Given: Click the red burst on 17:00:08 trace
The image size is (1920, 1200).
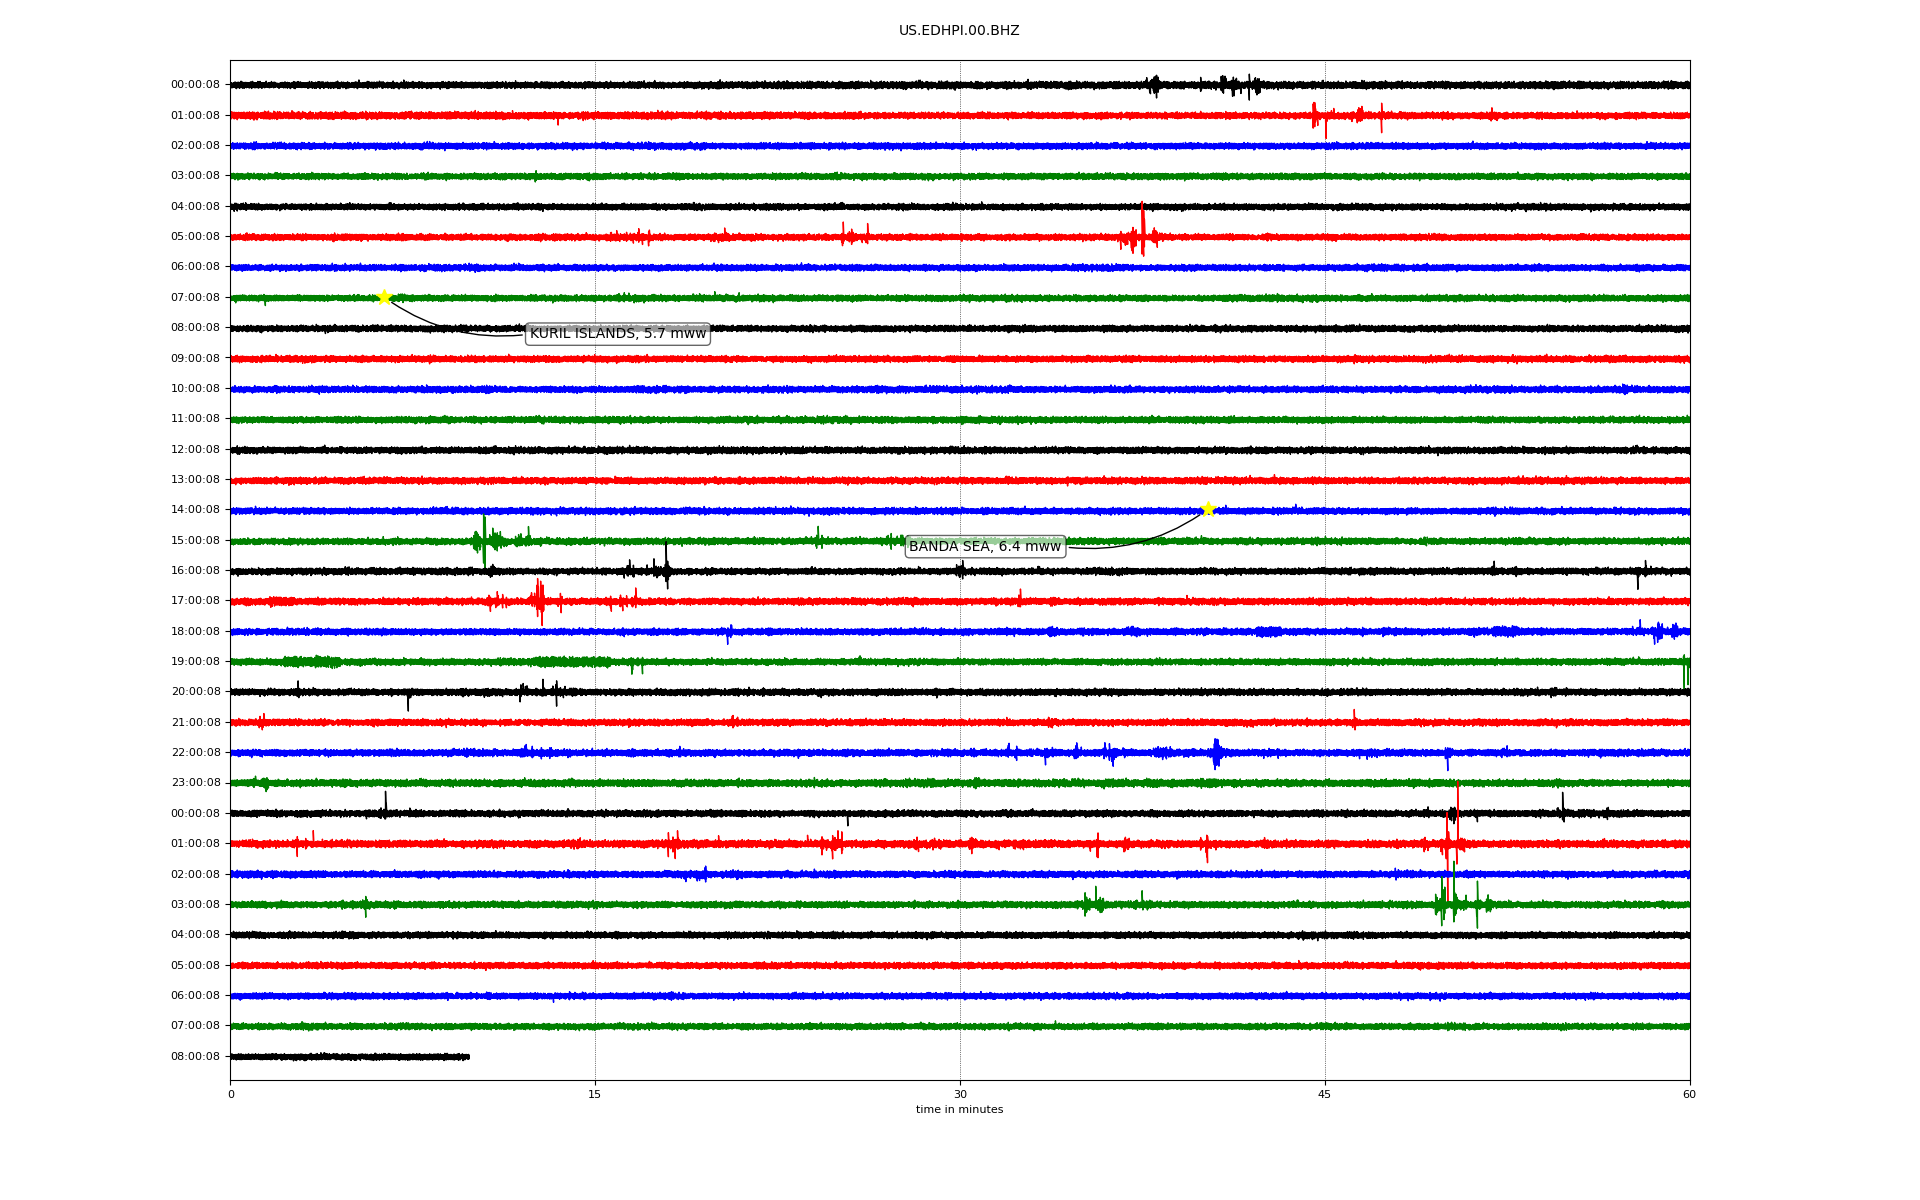Looking at the screenshot, I should pyautogui.click(x=540, y=600).
